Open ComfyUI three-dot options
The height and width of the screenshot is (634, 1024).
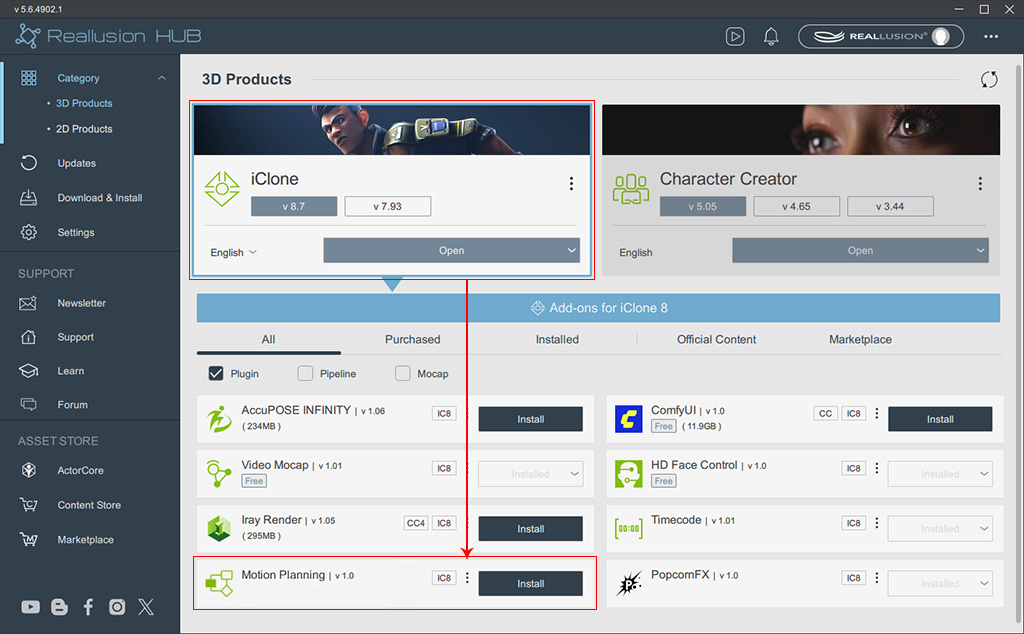coord(876,413)
